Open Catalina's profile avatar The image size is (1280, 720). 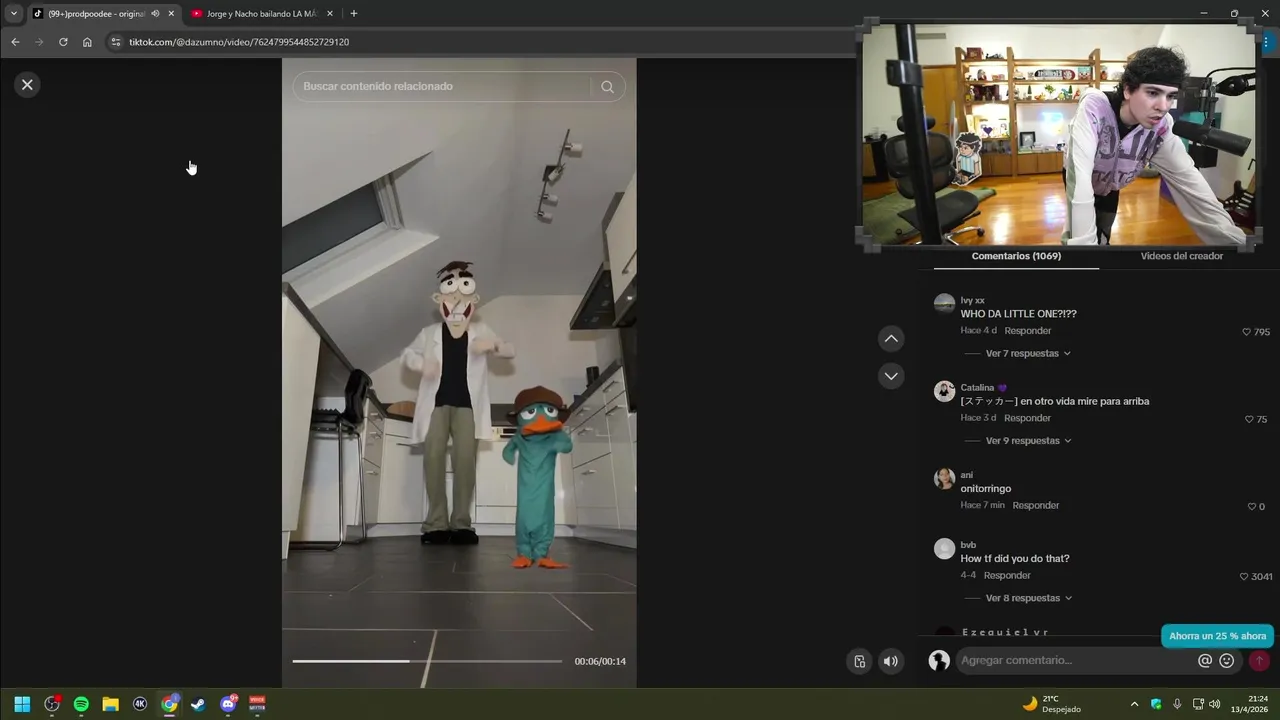click(x=944, y=391)
